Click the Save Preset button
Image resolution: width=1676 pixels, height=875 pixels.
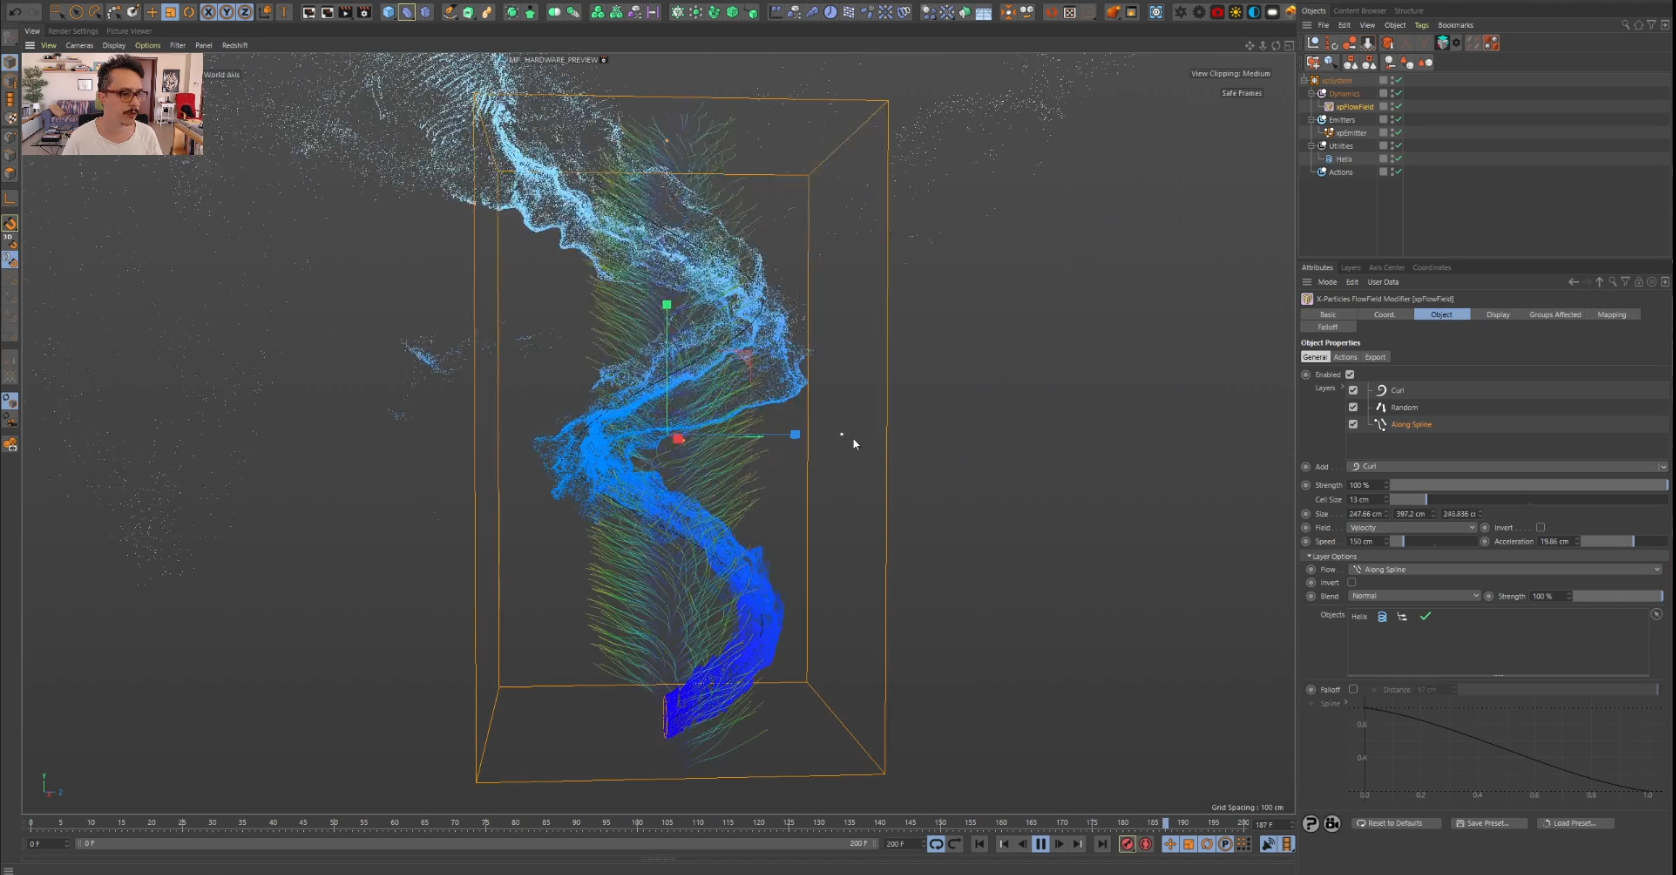[1488, 823]
